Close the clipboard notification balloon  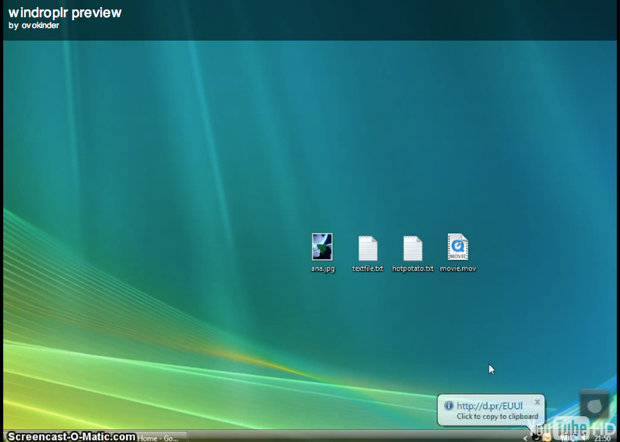coord(537,402)
